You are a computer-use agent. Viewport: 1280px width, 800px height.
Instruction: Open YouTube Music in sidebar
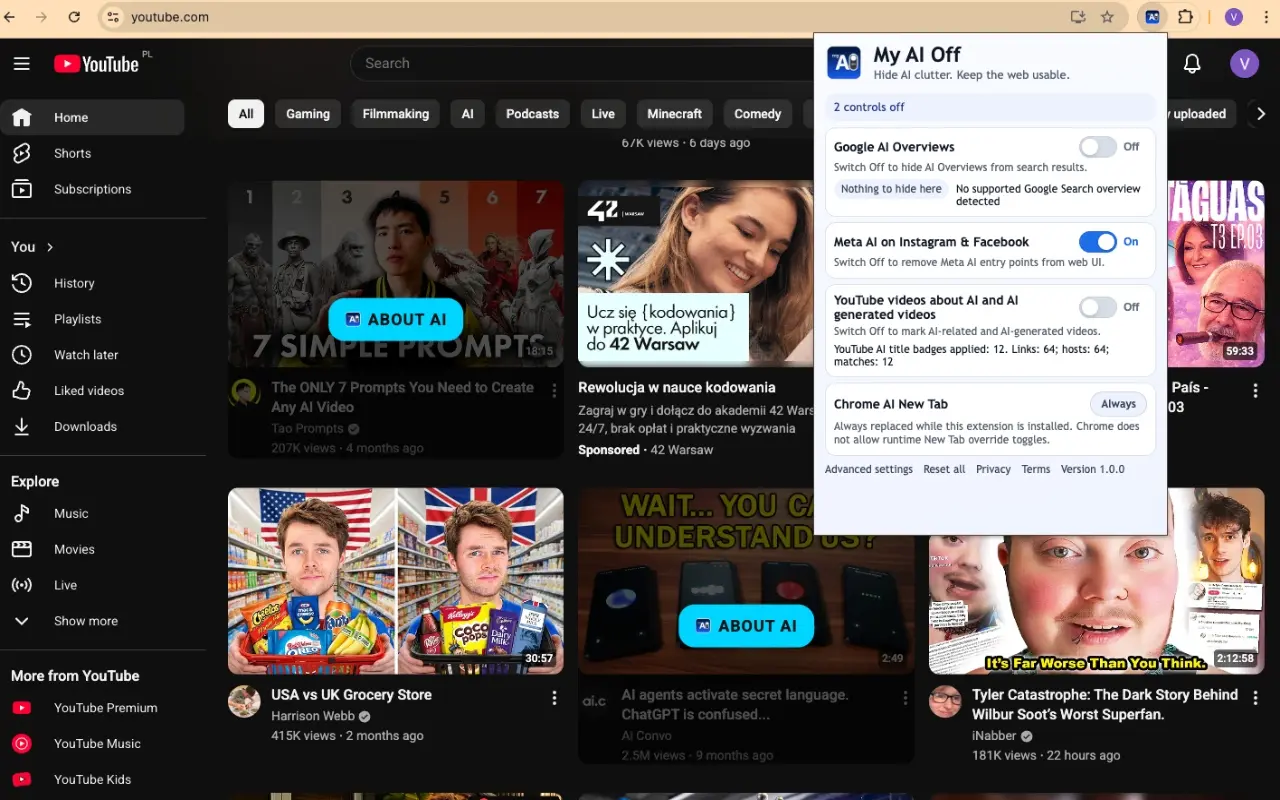pyautogui.click(x=92, y=744)
